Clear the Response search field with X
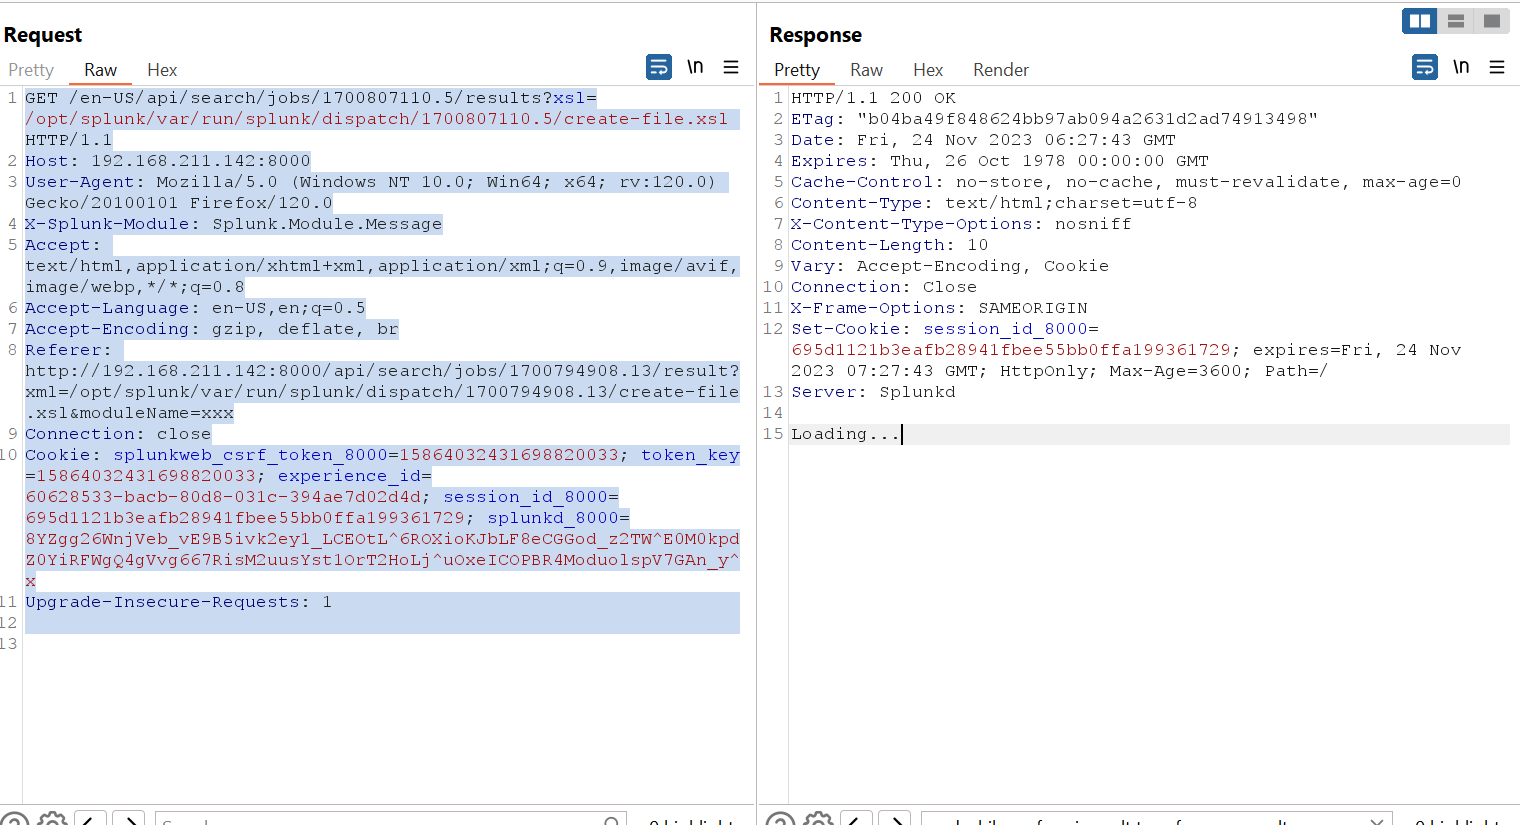The width and height of the screenshot is (1520, 825). [x=1377, y=821]
